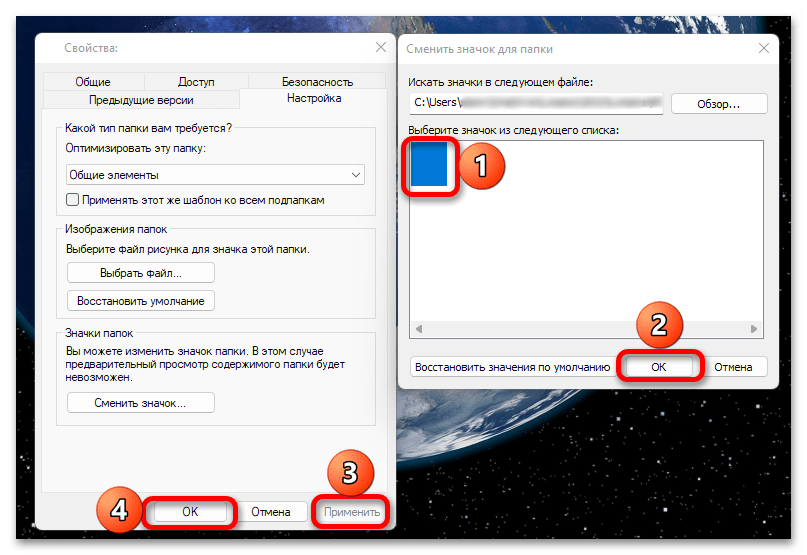
Task: Close the Свойства properties window
Action: (381, 47)
